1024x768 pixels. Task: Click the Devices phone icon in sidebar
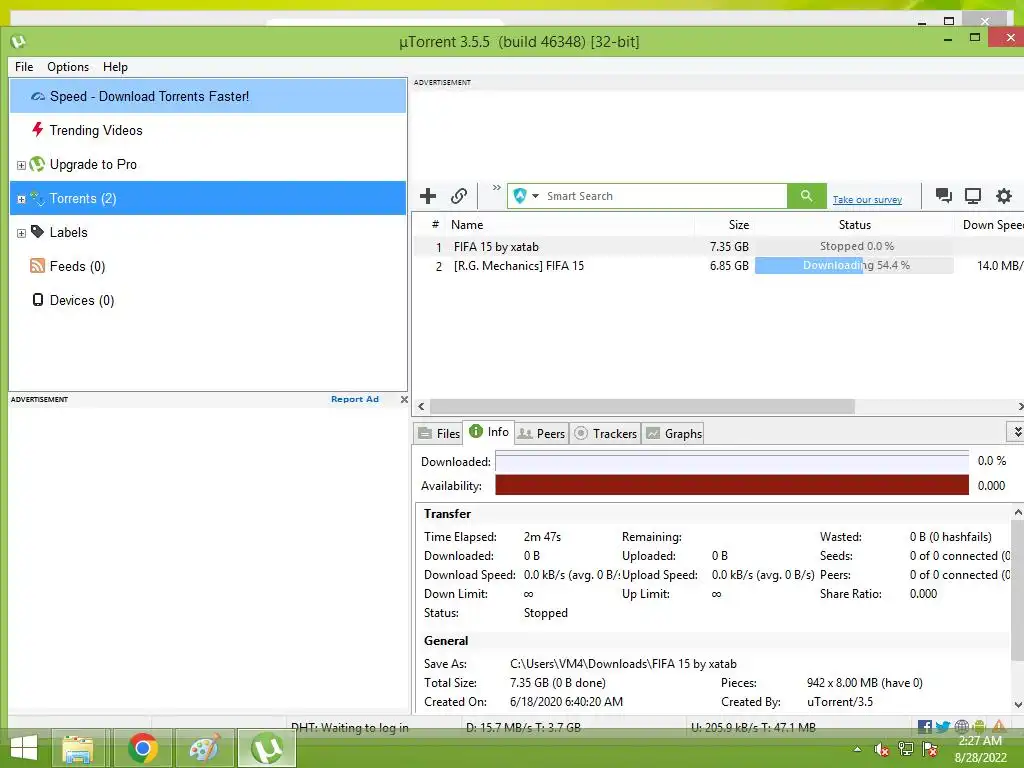[38, 300]
